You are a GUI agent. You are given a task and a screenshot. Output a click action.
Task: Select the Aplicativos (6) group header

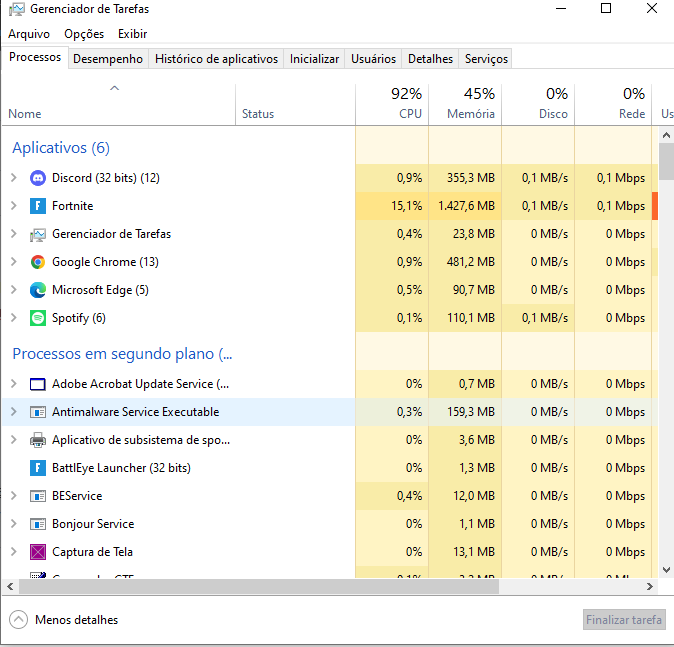tap(61, 148)
